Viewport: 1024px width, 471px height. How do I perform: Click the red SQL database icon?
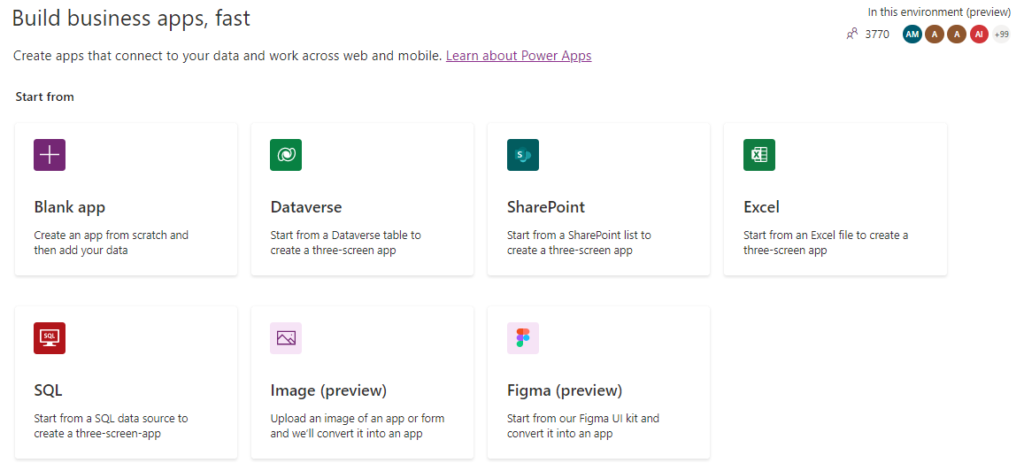pos(50,338)
